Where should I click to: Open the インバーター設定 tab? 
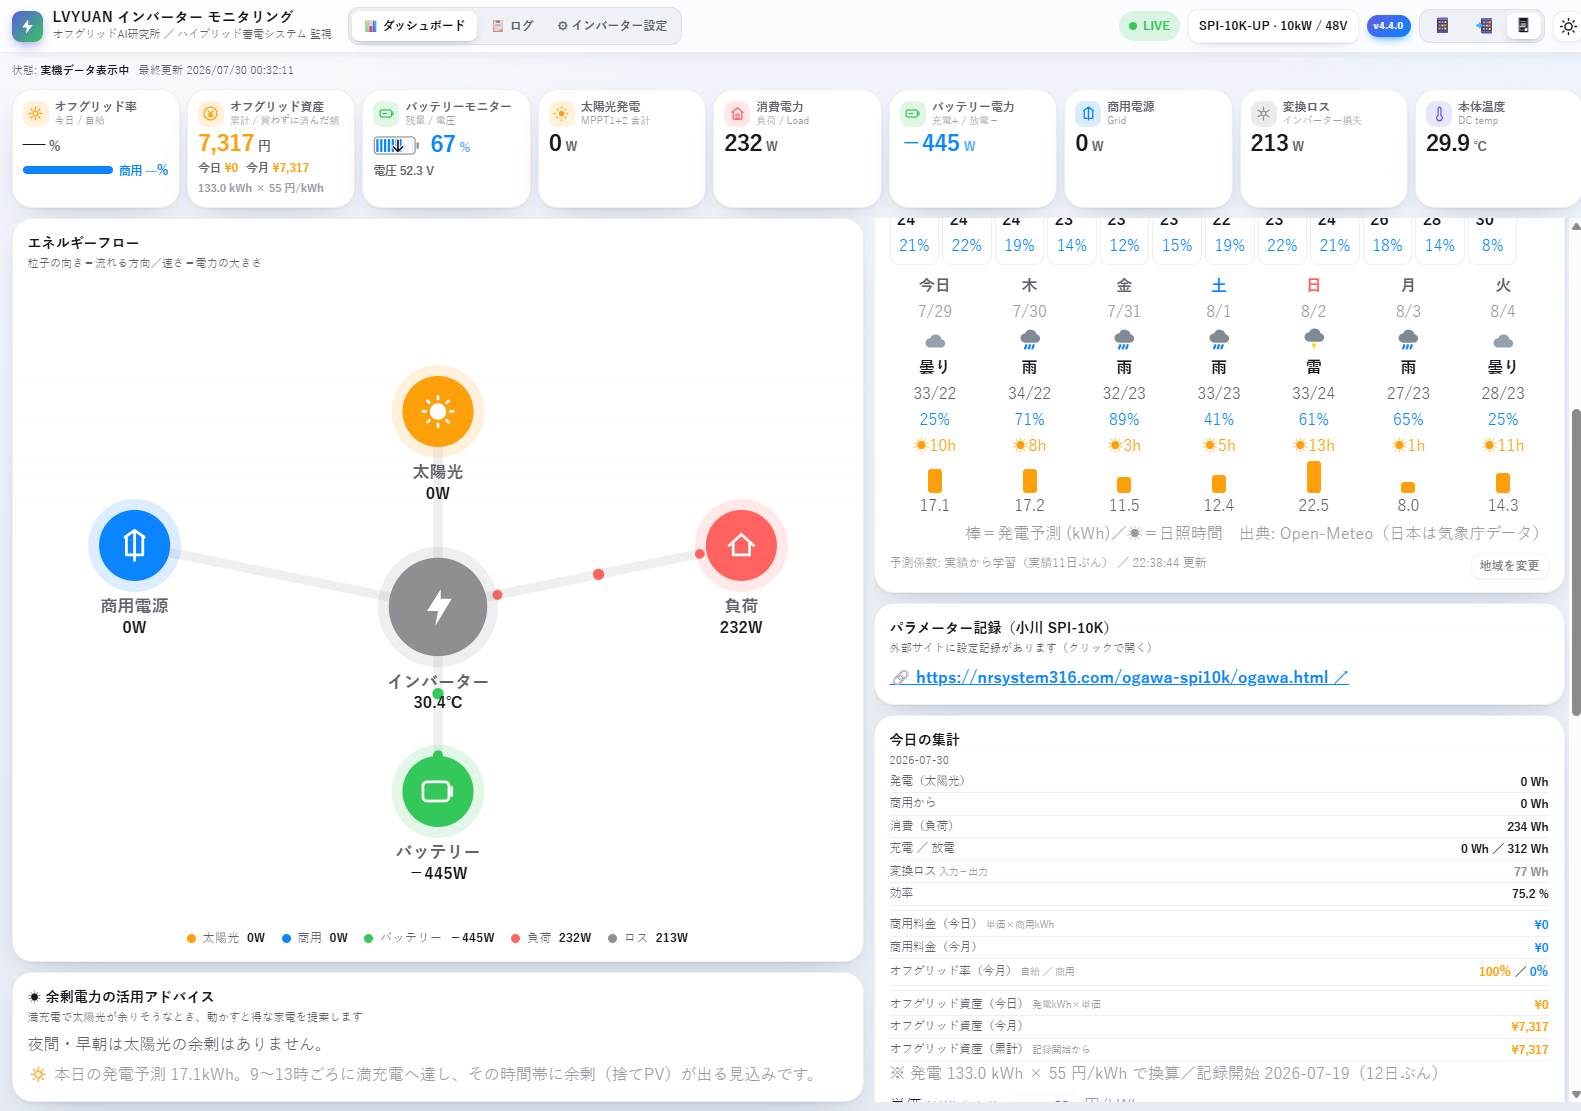[611, 26]
